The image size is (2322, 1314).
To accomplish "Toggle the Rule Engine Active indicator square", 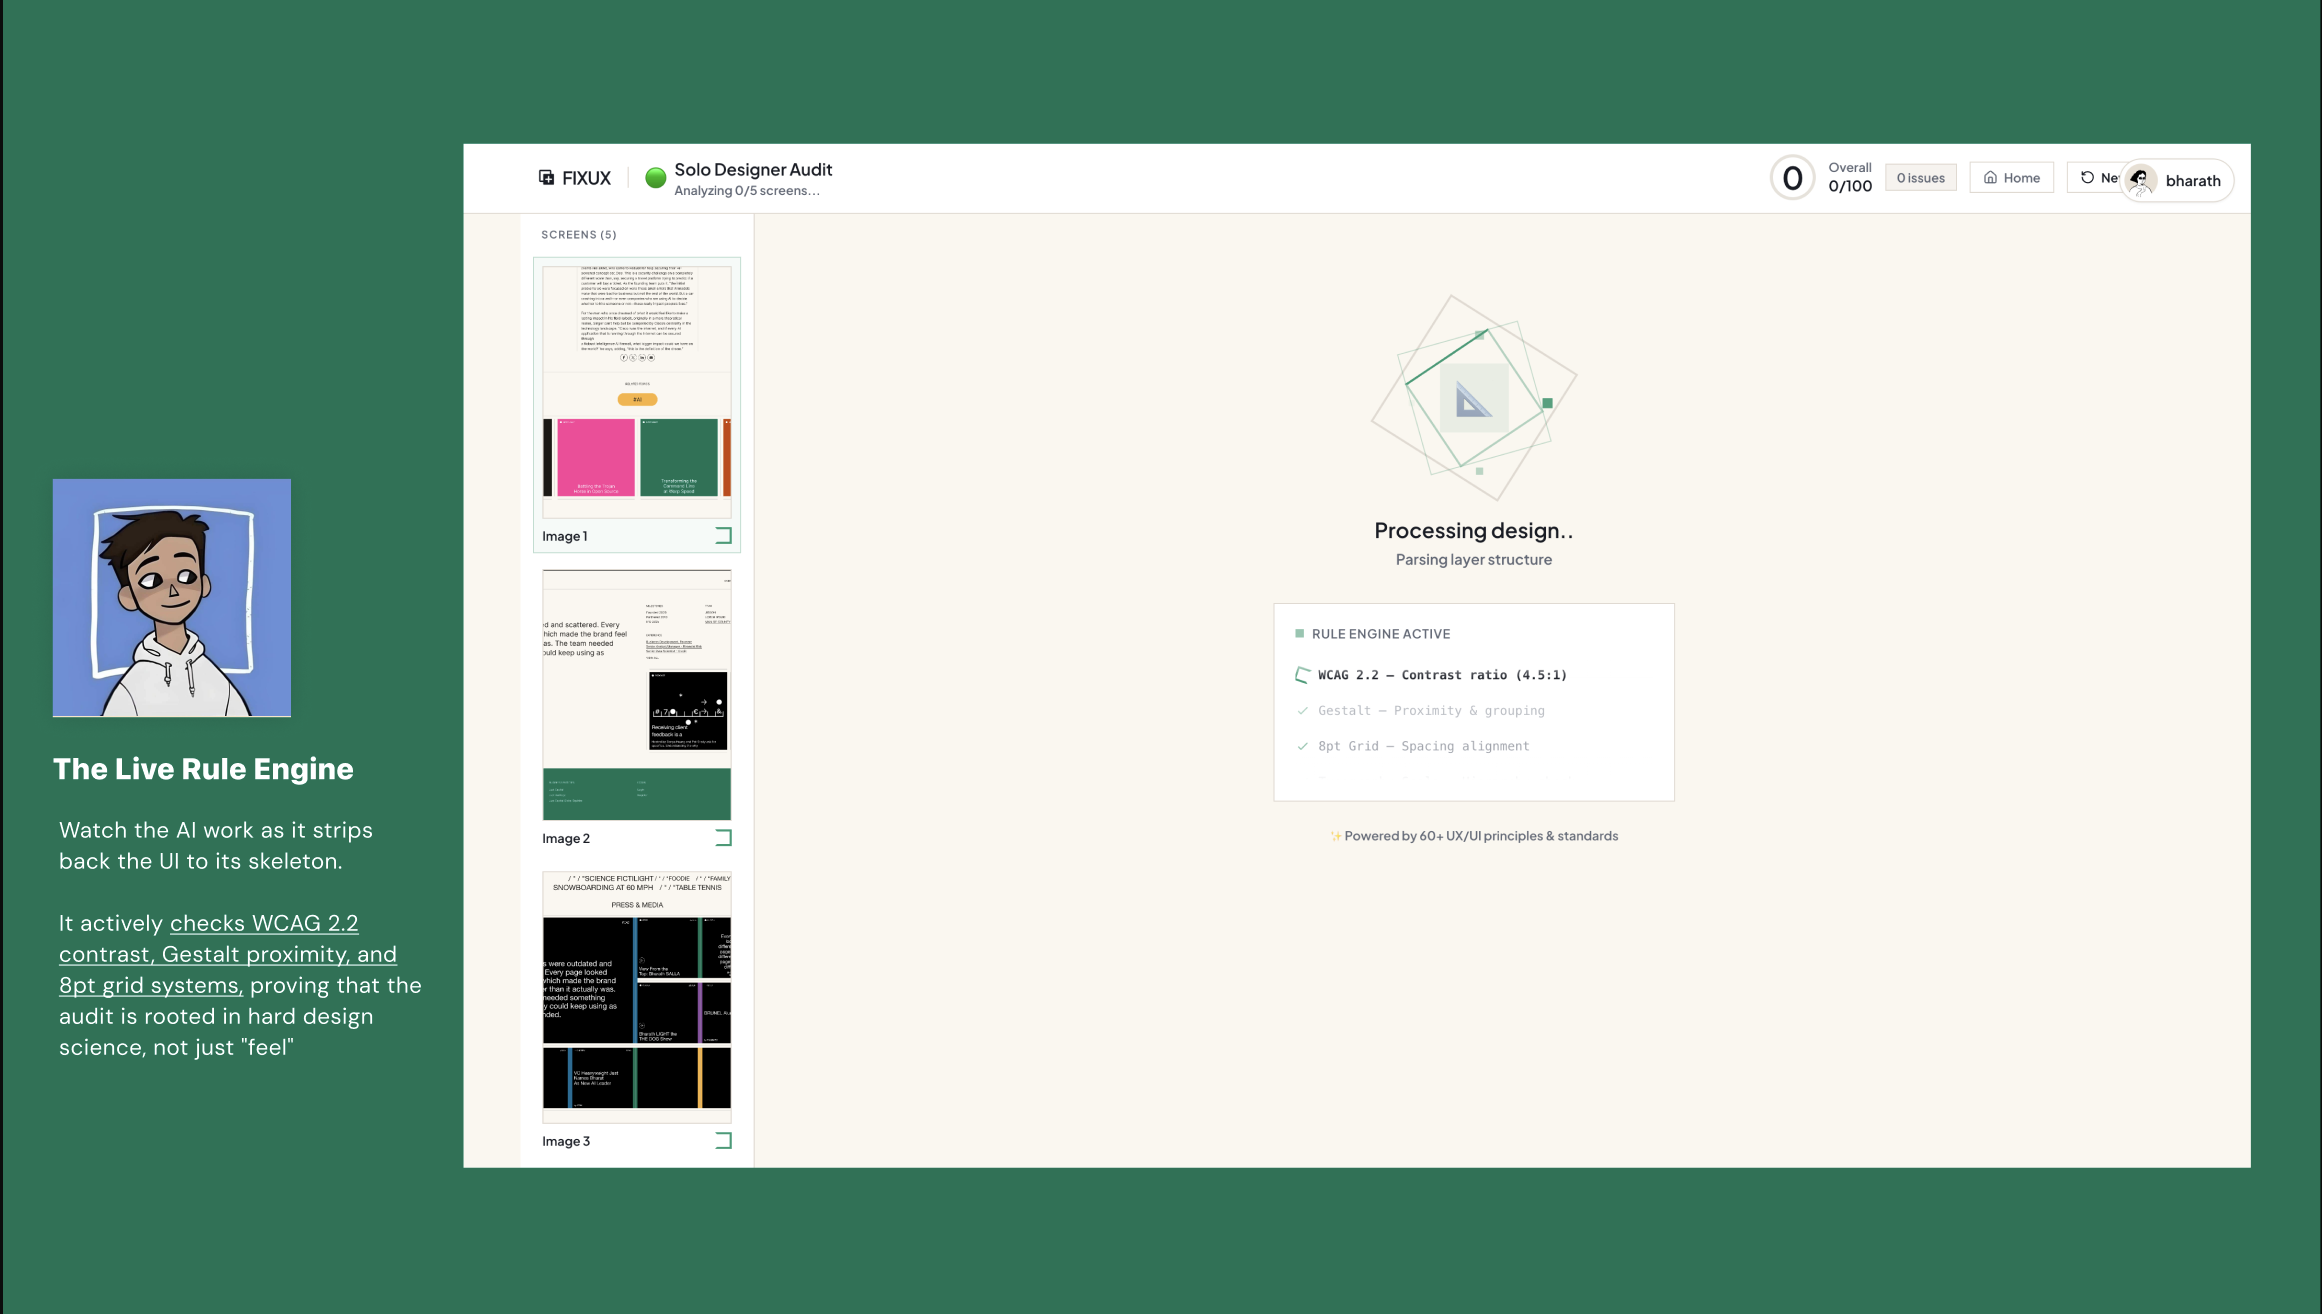I will tap(1298, 633).
